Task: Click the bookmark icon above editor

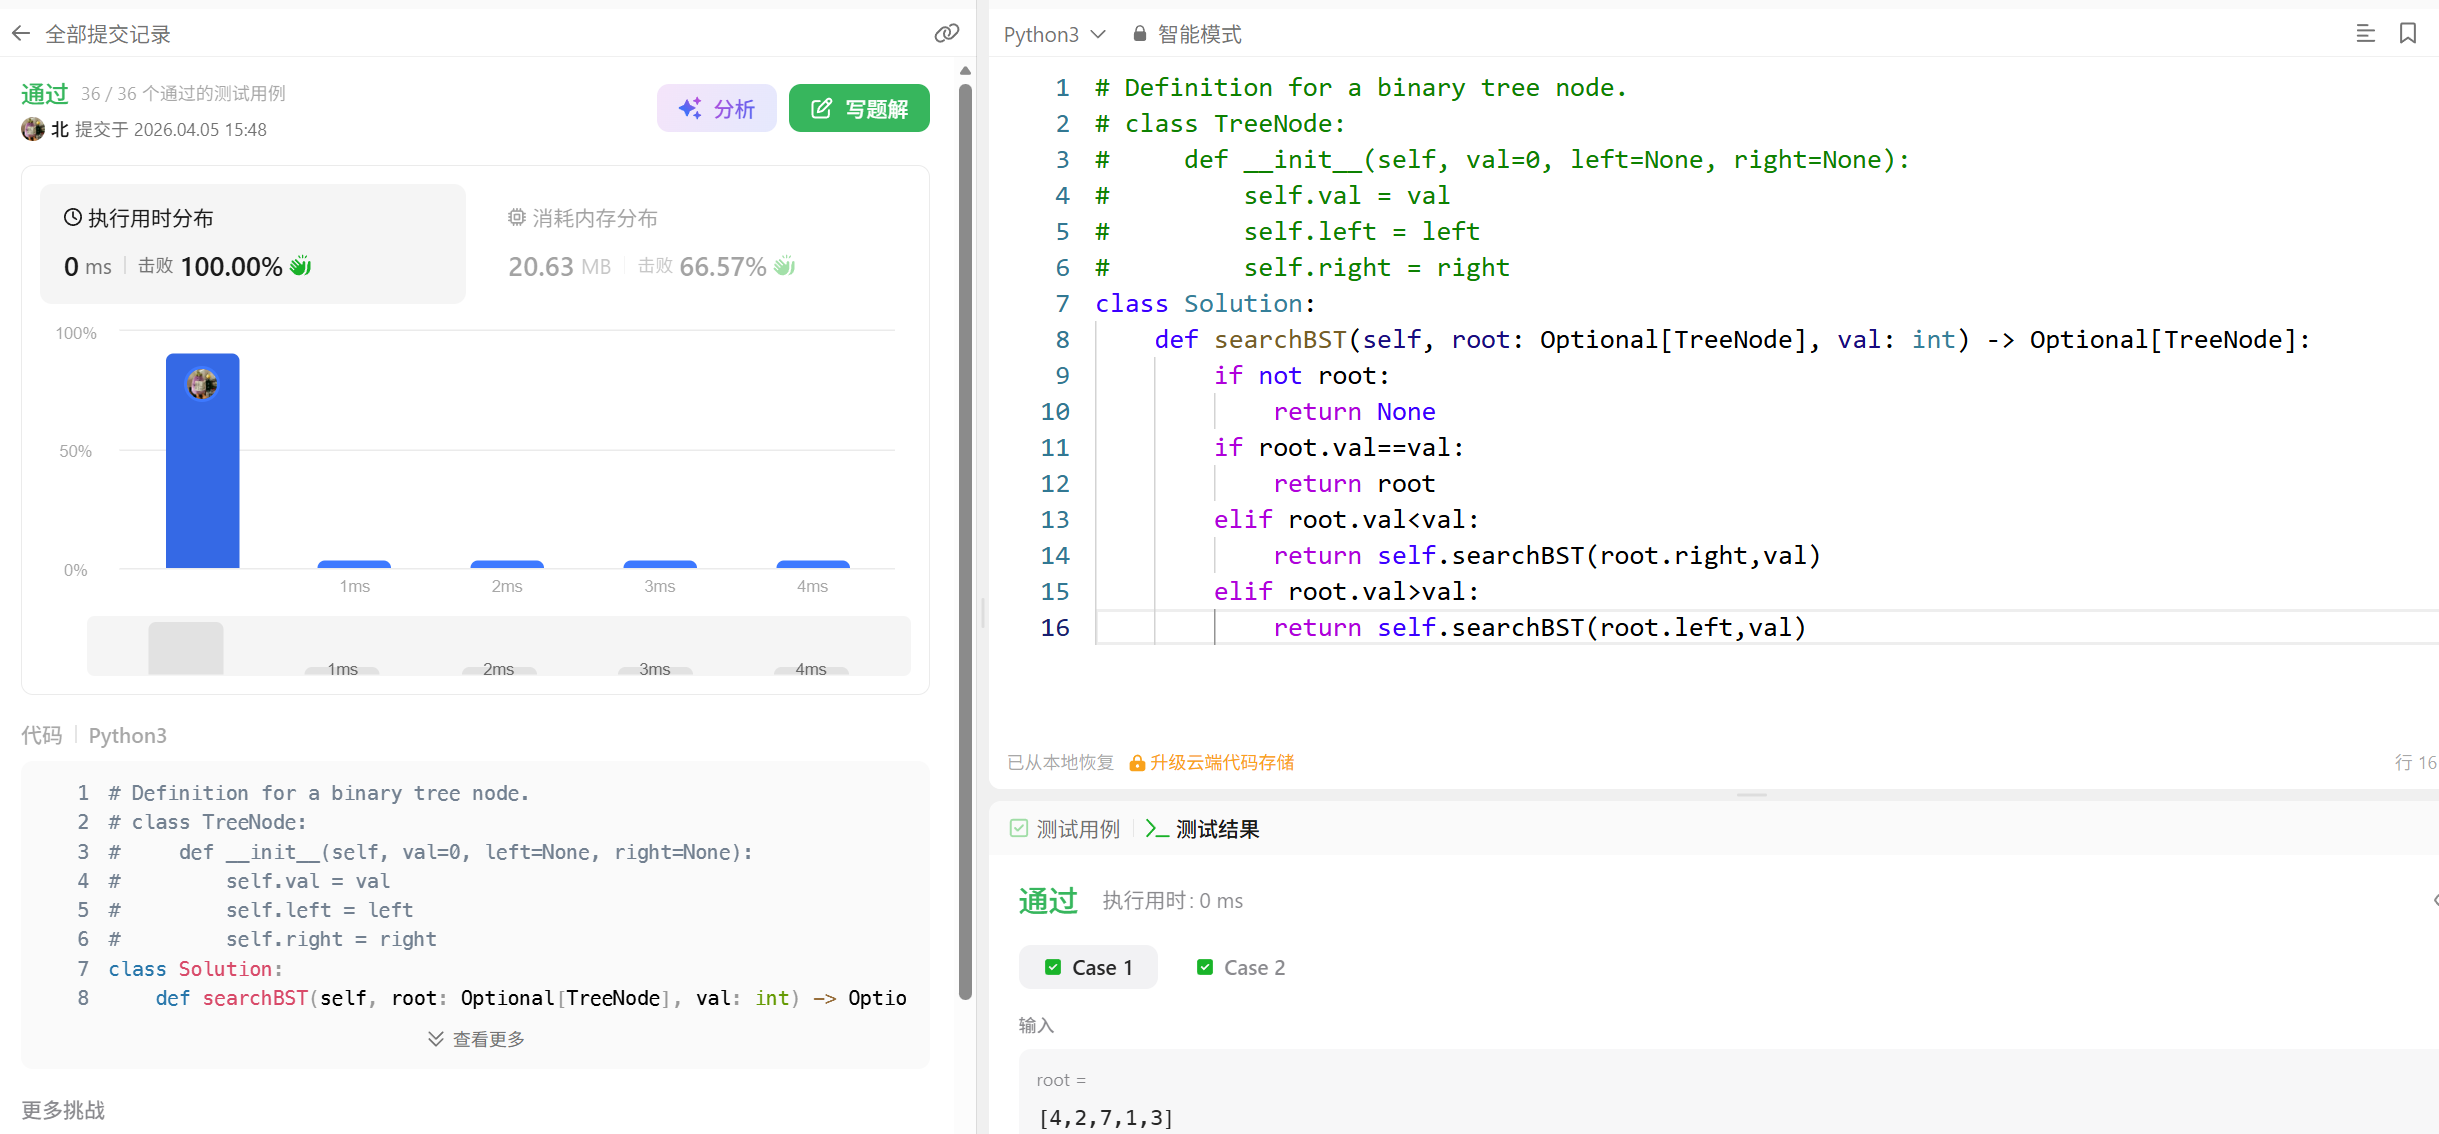Action: click(x=2408, y=34)
